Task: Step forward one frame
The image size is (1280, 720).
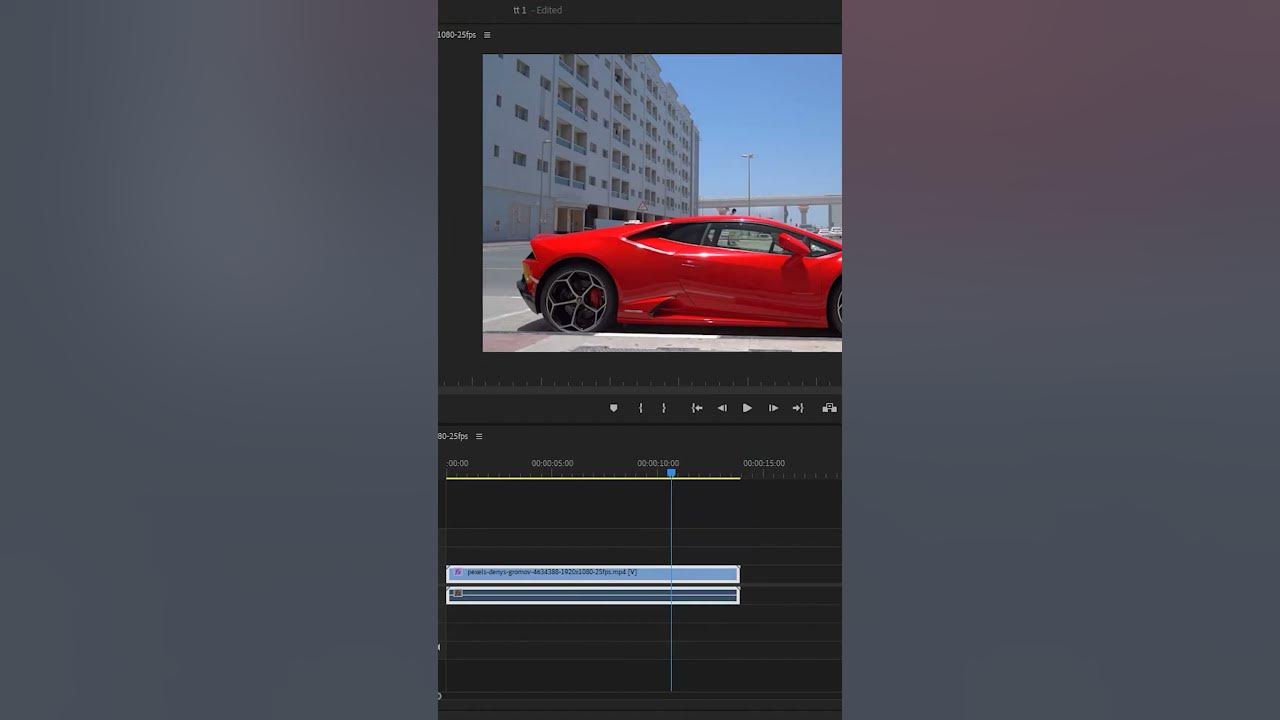Action: coord(773,408)
